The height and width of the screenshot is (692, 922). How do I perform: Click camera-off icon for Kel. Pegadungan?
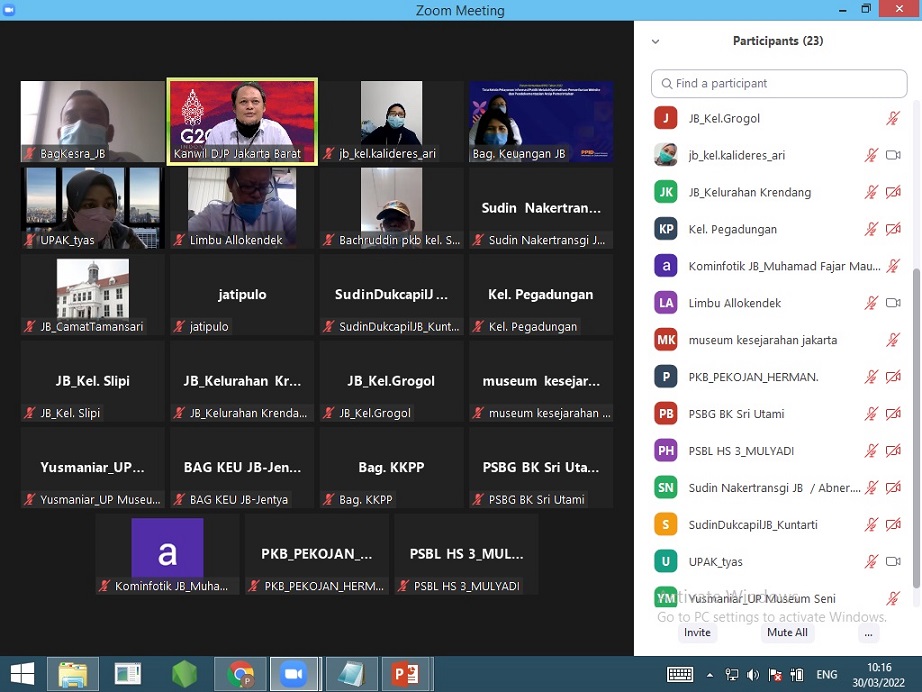click(893, 229)
